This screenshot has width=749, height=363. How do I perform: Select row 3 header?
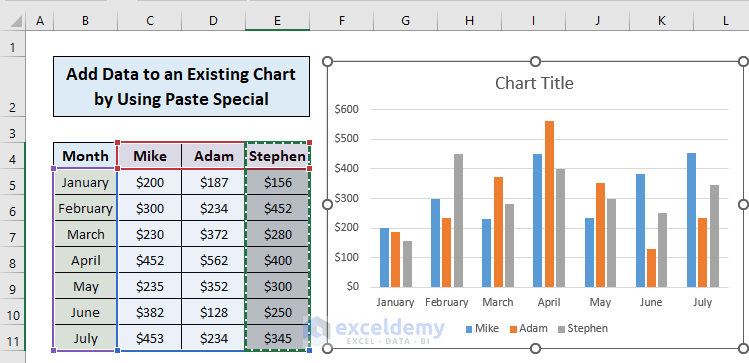[x=13, y=129]
